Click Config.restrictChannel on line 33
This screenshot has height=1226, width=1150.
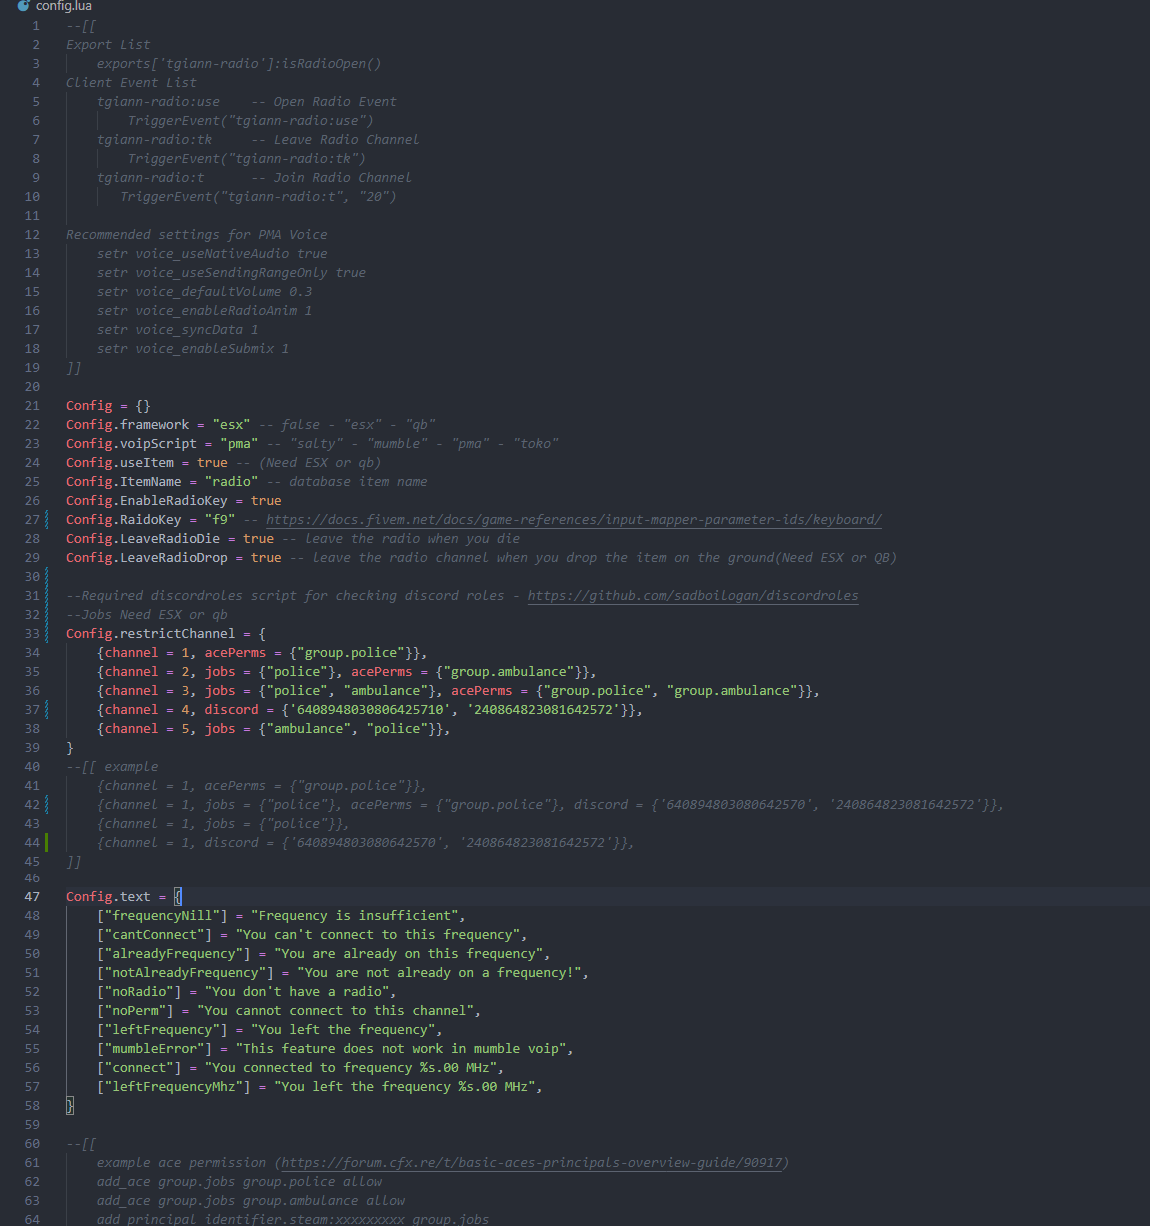[x=150, y=634]
